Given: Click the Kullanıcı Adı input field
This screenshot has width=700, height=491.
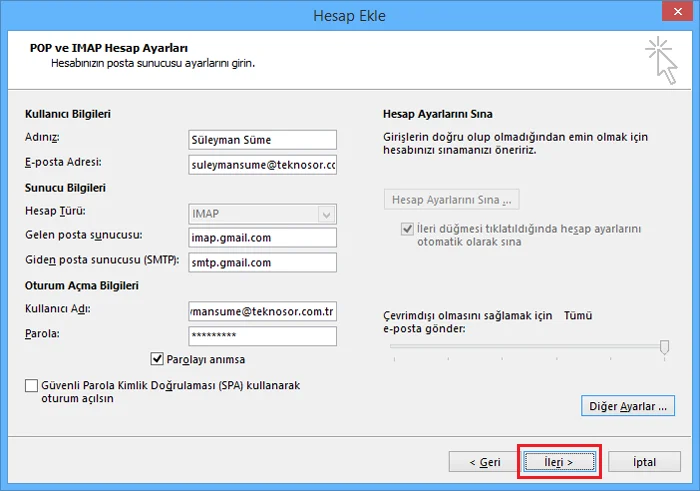Looking at the screenshot, I should (261, 312).
